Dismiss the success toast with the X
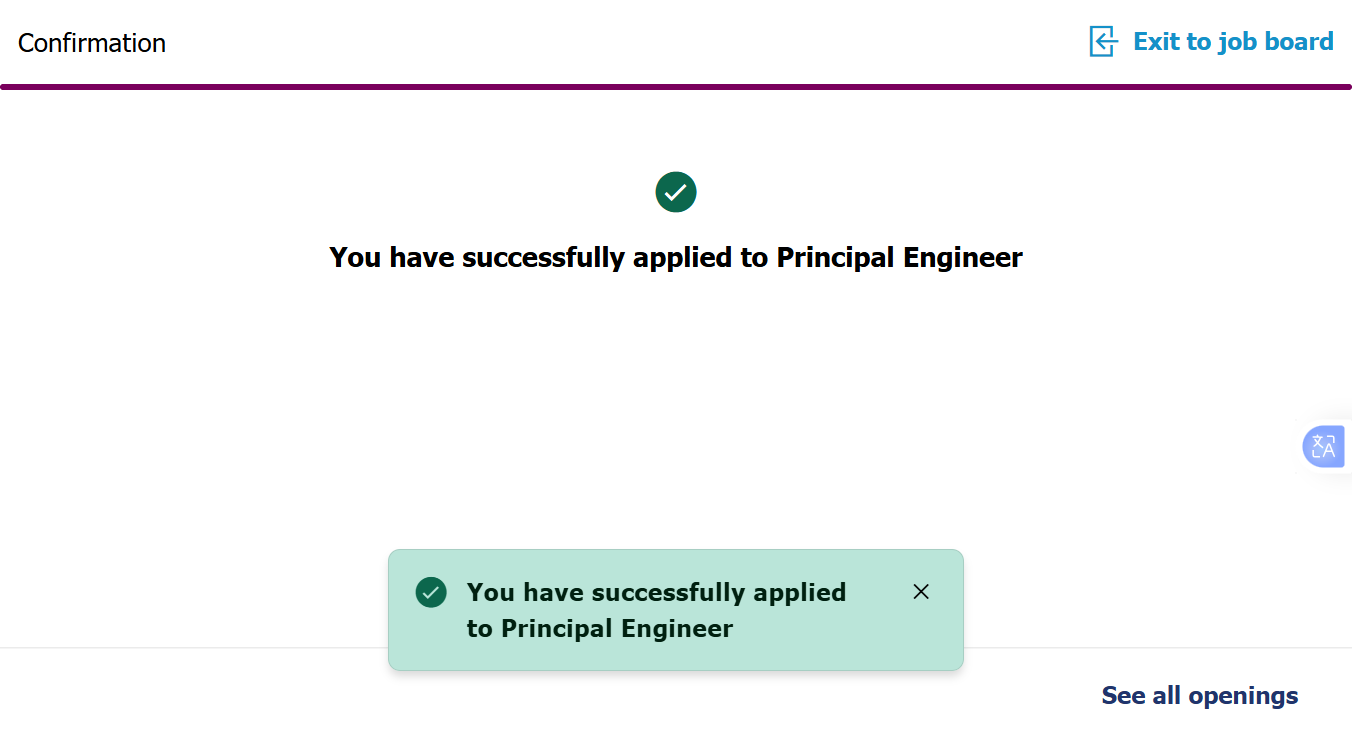The width and height of the screenshot is (1352, 743). [x=921, y=592]
